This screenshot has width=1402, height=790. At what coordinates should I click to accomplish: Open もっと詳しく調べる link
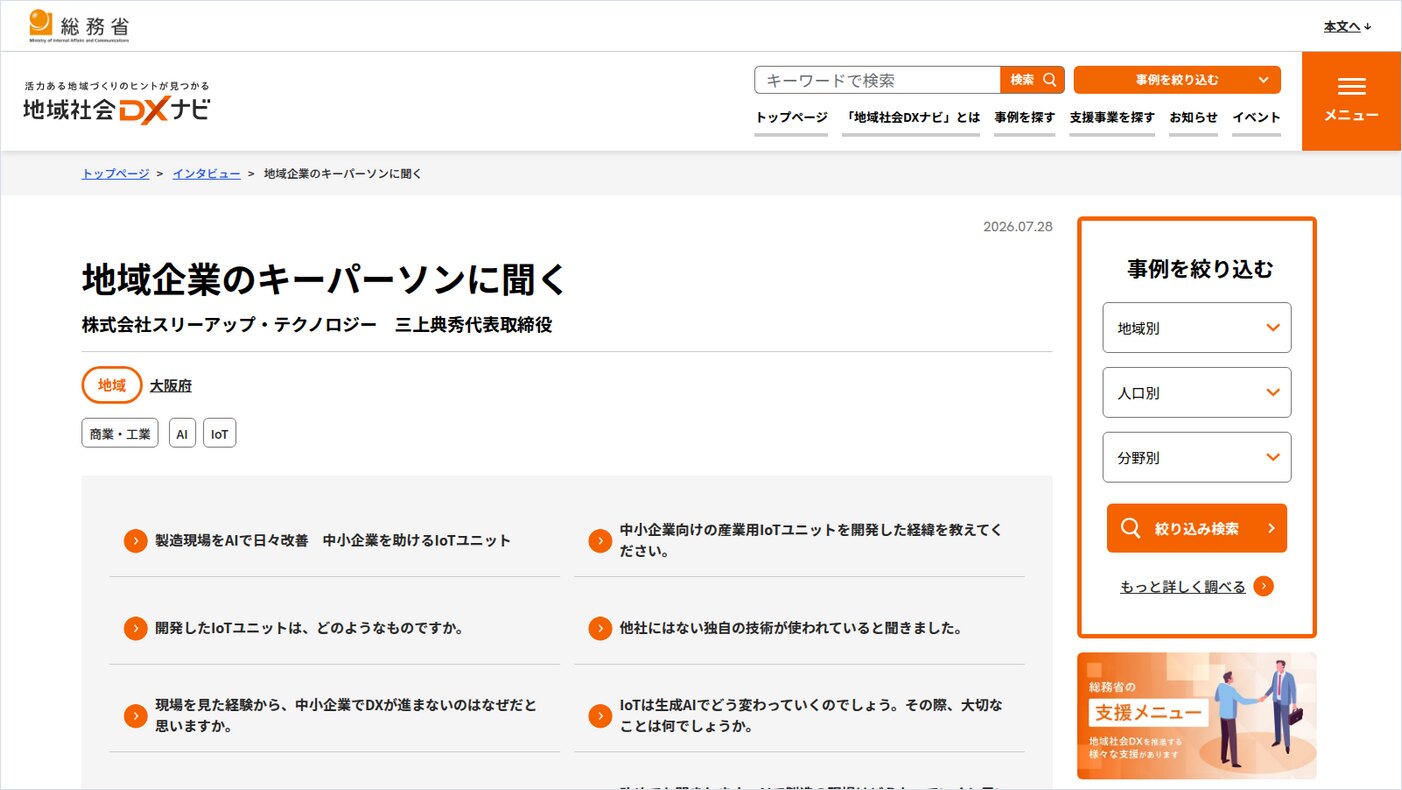[1183, 587]
